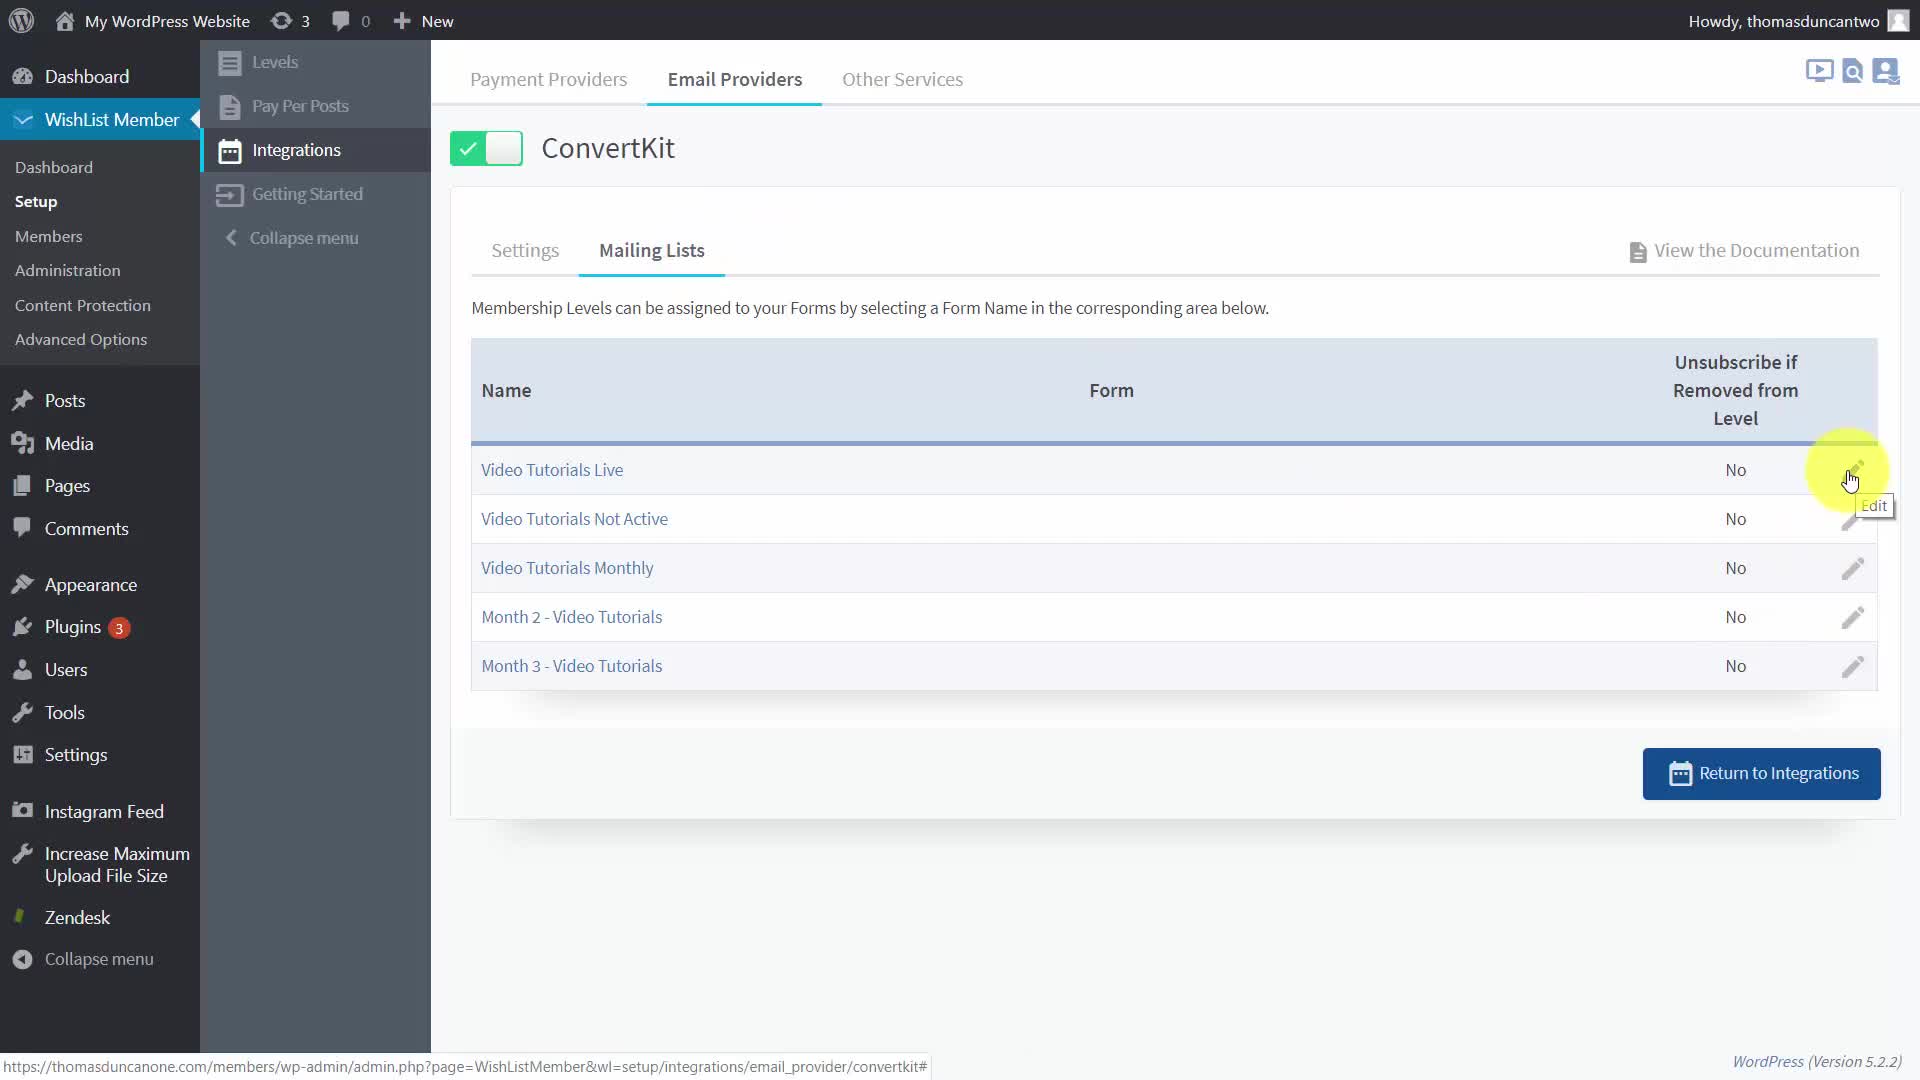The width and height of the screenshot is (1920, 1080).
Task: Collapse the main WordPress admin menu
Action: 98,960
